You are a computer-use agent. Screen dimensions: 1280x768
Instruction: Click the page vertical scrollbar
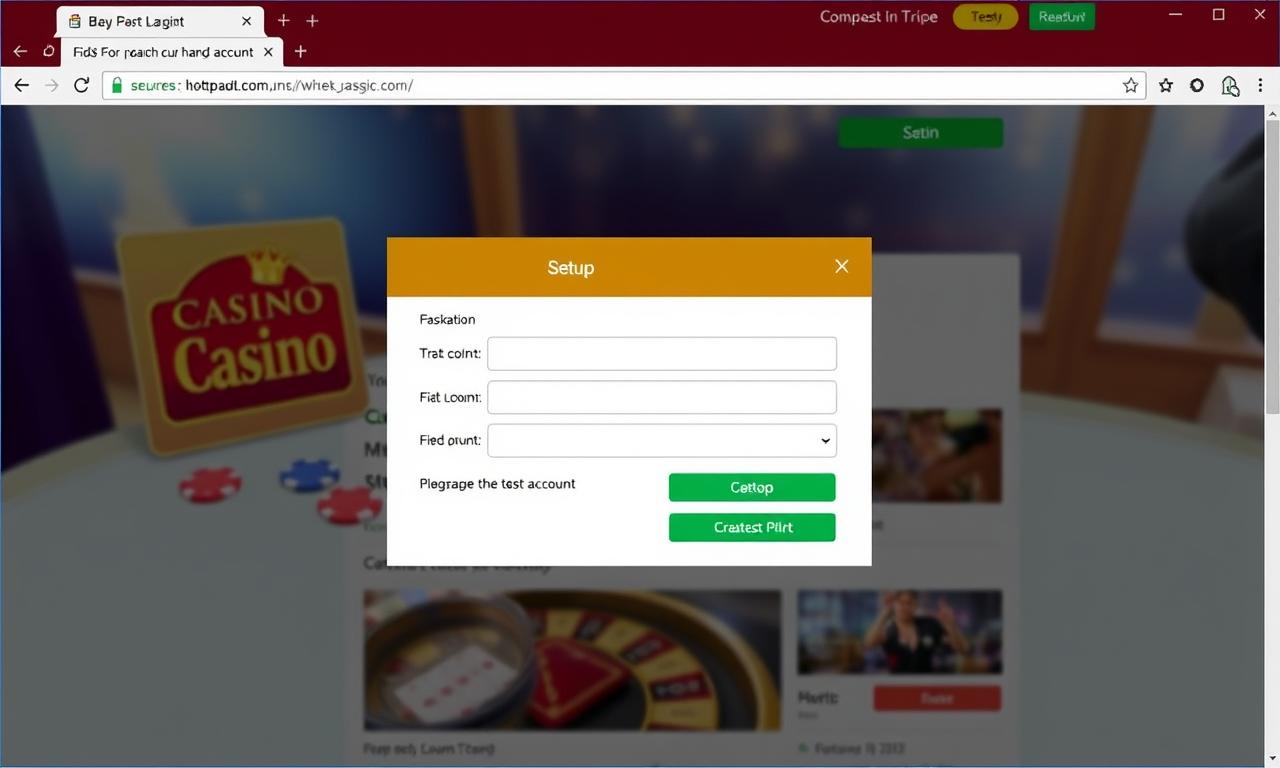1272,432
